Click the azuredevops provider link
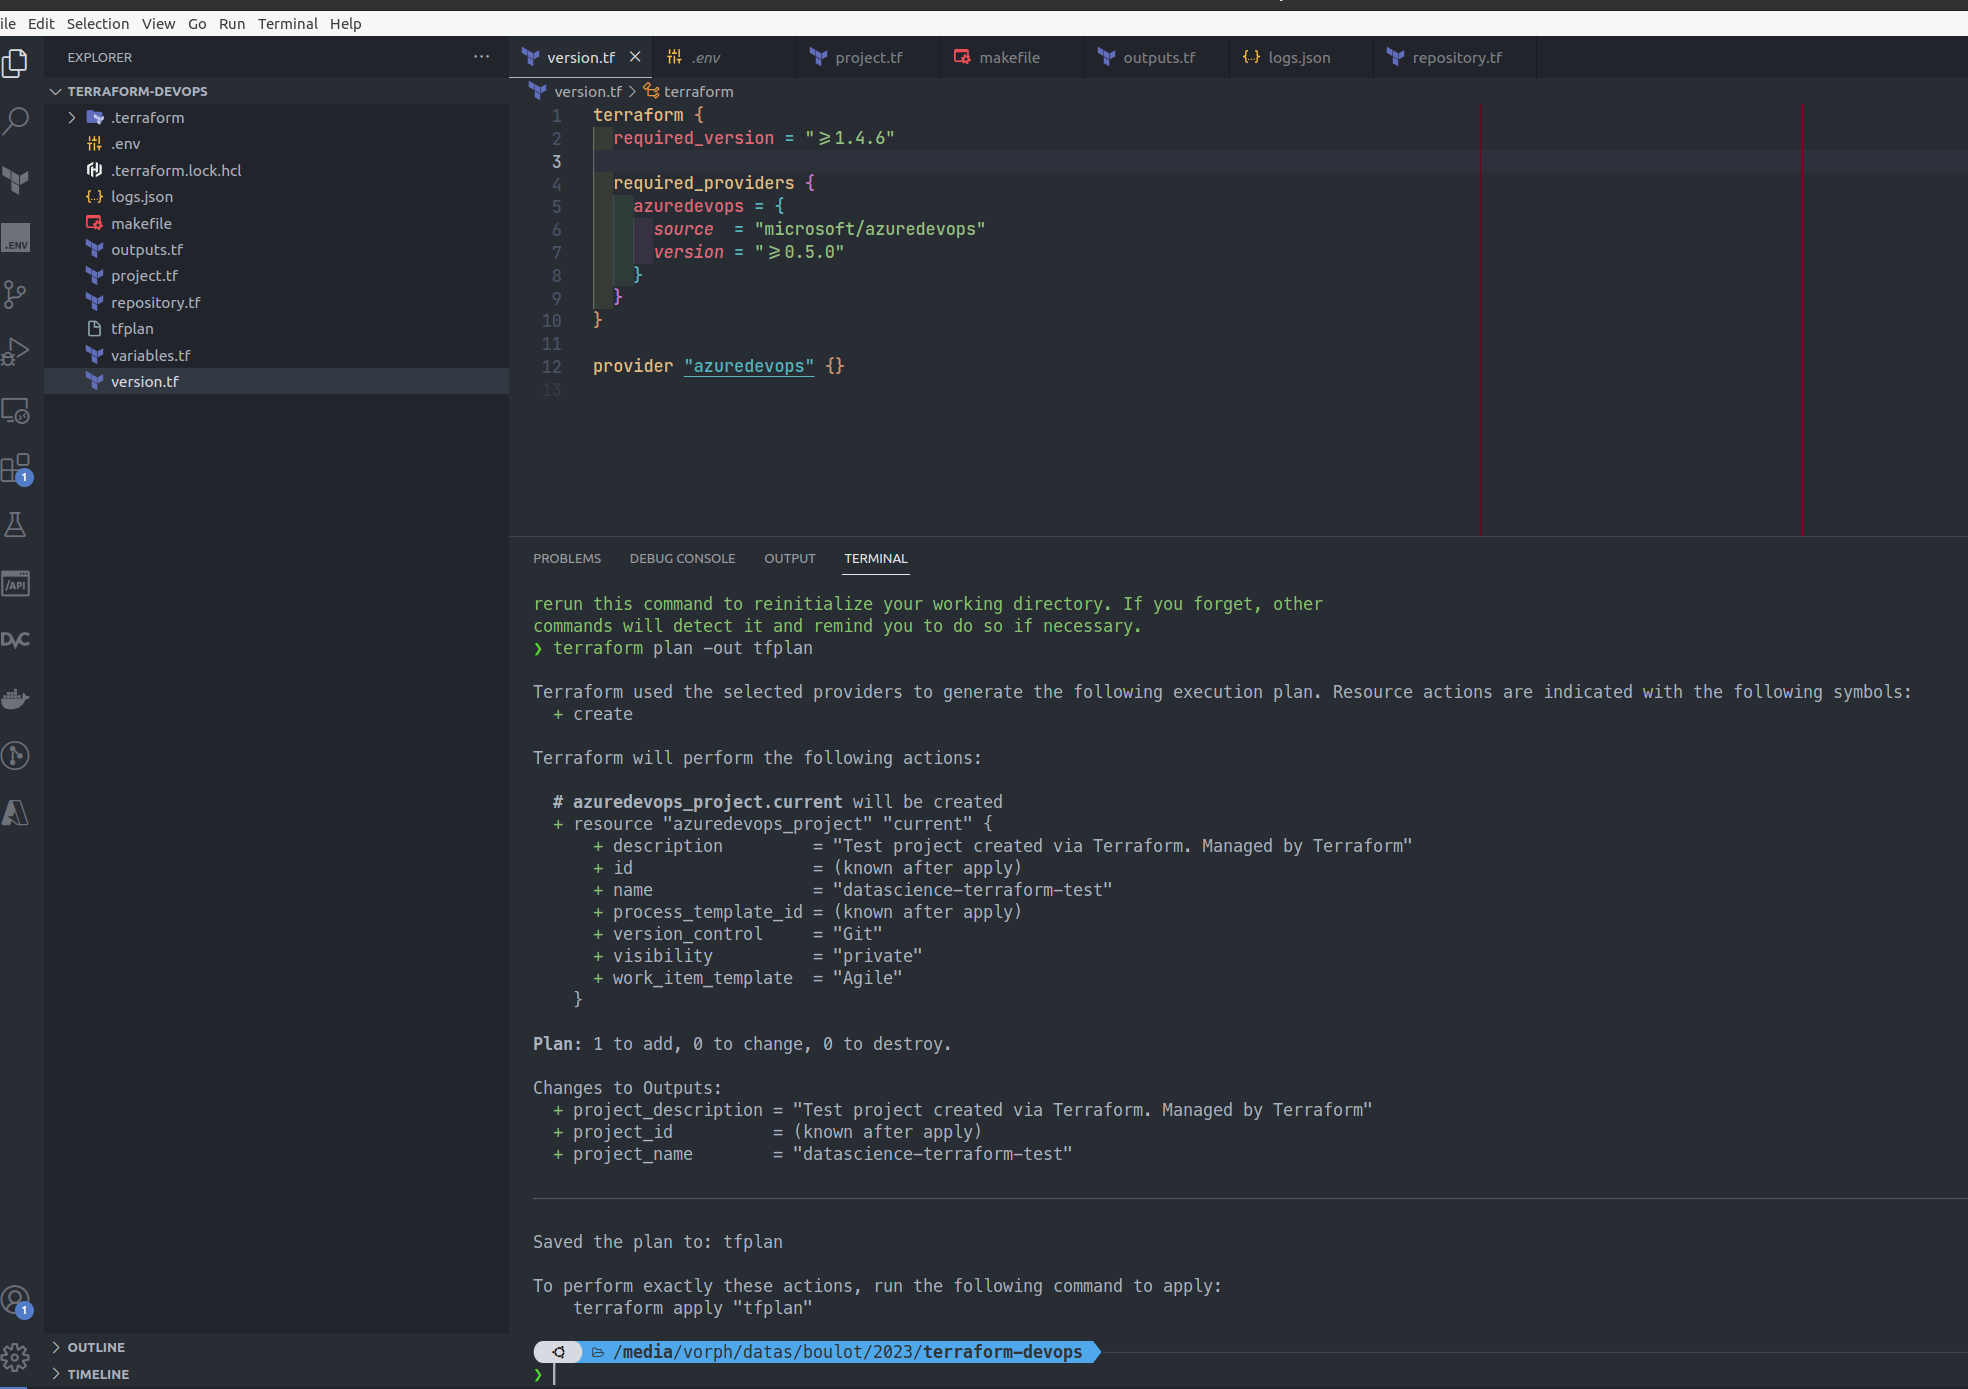 [x=748, y=366]
